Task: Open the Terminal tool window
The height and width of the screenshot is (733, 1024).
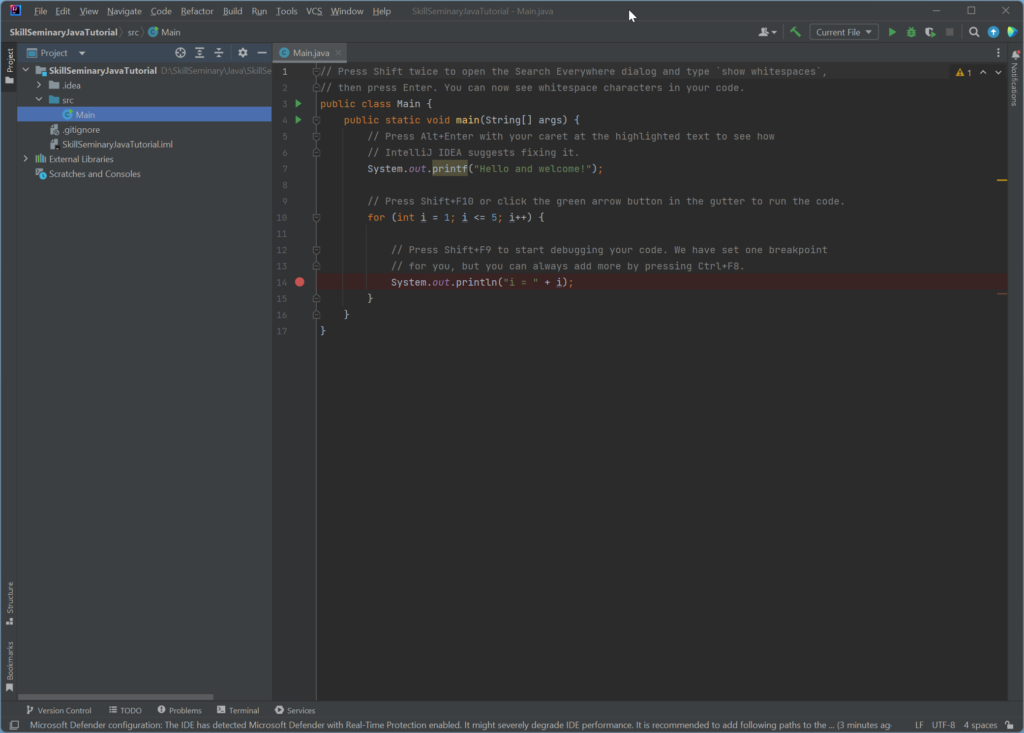Action: point(238,710)
